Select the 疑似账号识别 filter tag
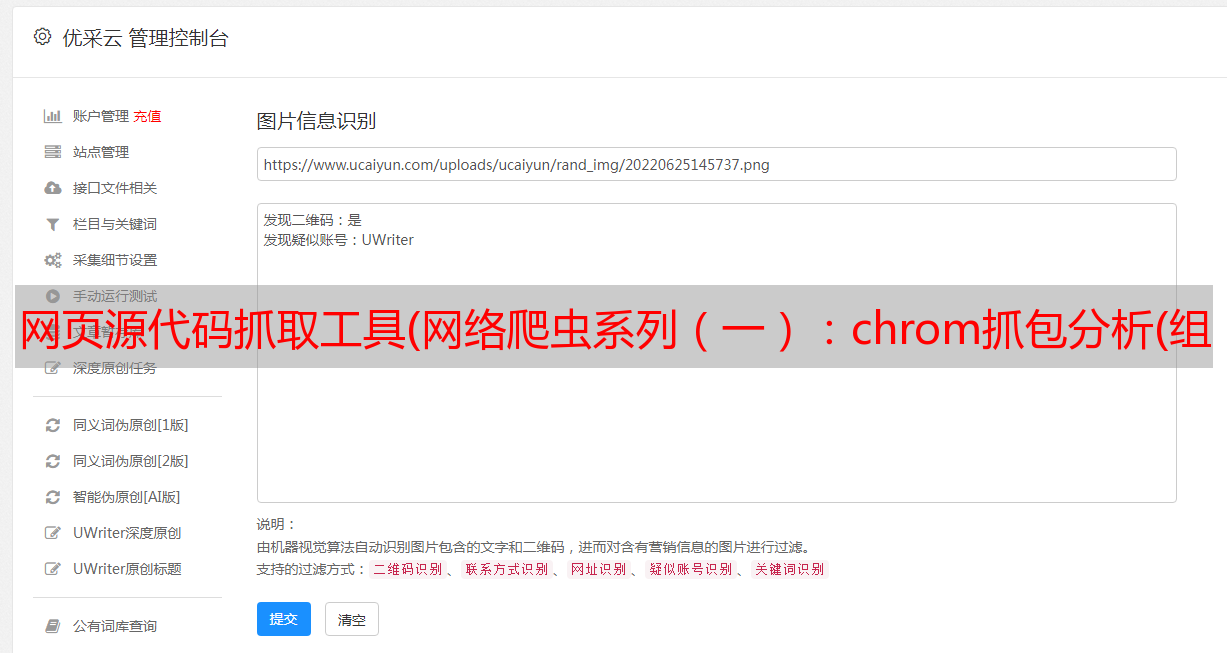The width and height of the screenshot is (1227, 653). [690, 569]
